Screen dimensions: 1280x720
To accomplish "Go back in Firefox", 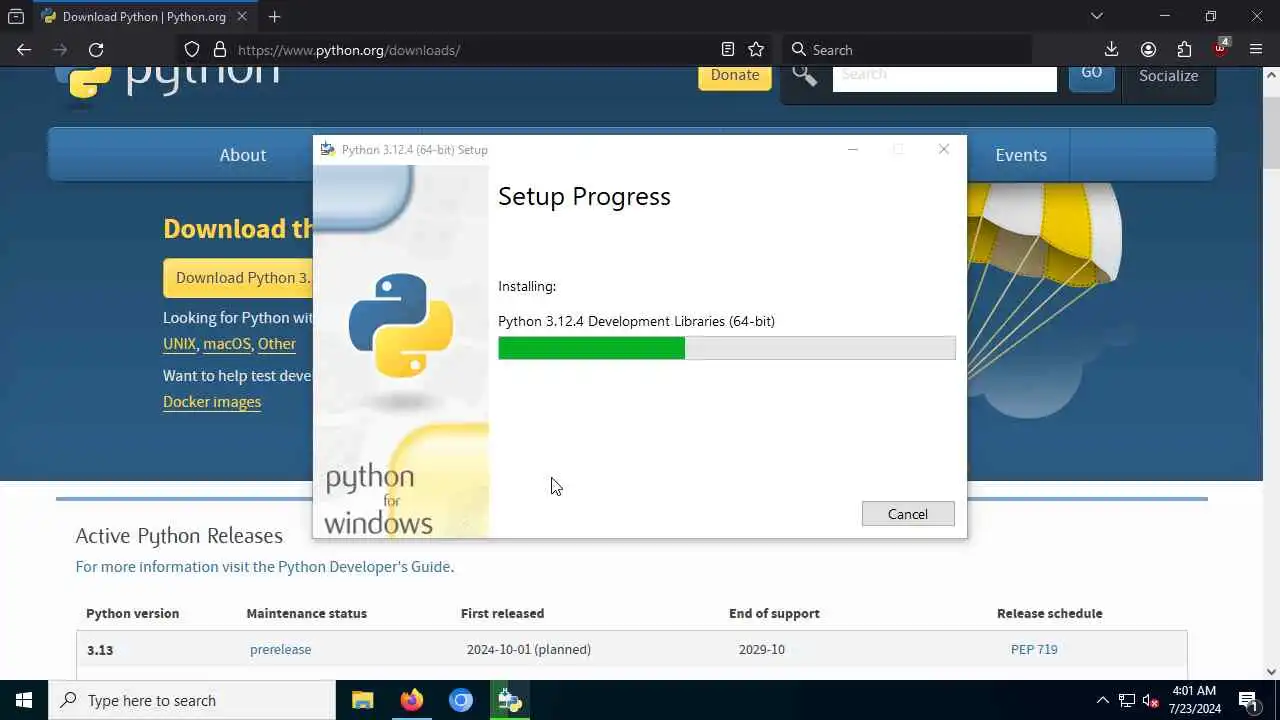I will click(x=24, y=50).
